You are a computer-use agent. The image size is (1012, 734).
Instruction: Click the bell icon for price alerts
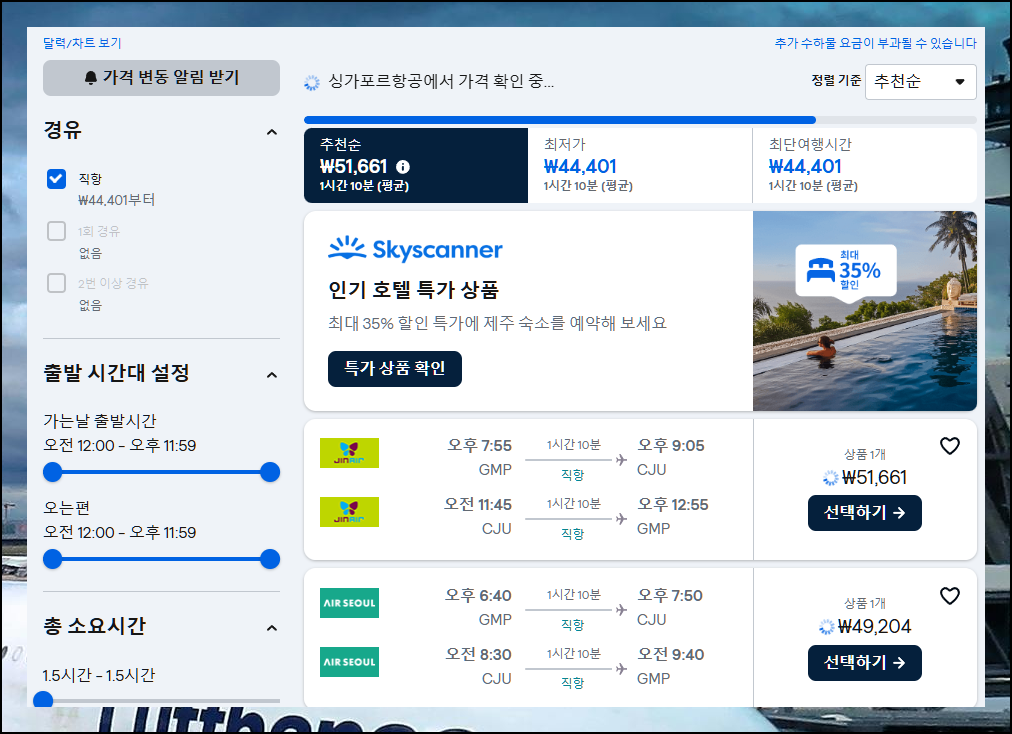(91, 78)
